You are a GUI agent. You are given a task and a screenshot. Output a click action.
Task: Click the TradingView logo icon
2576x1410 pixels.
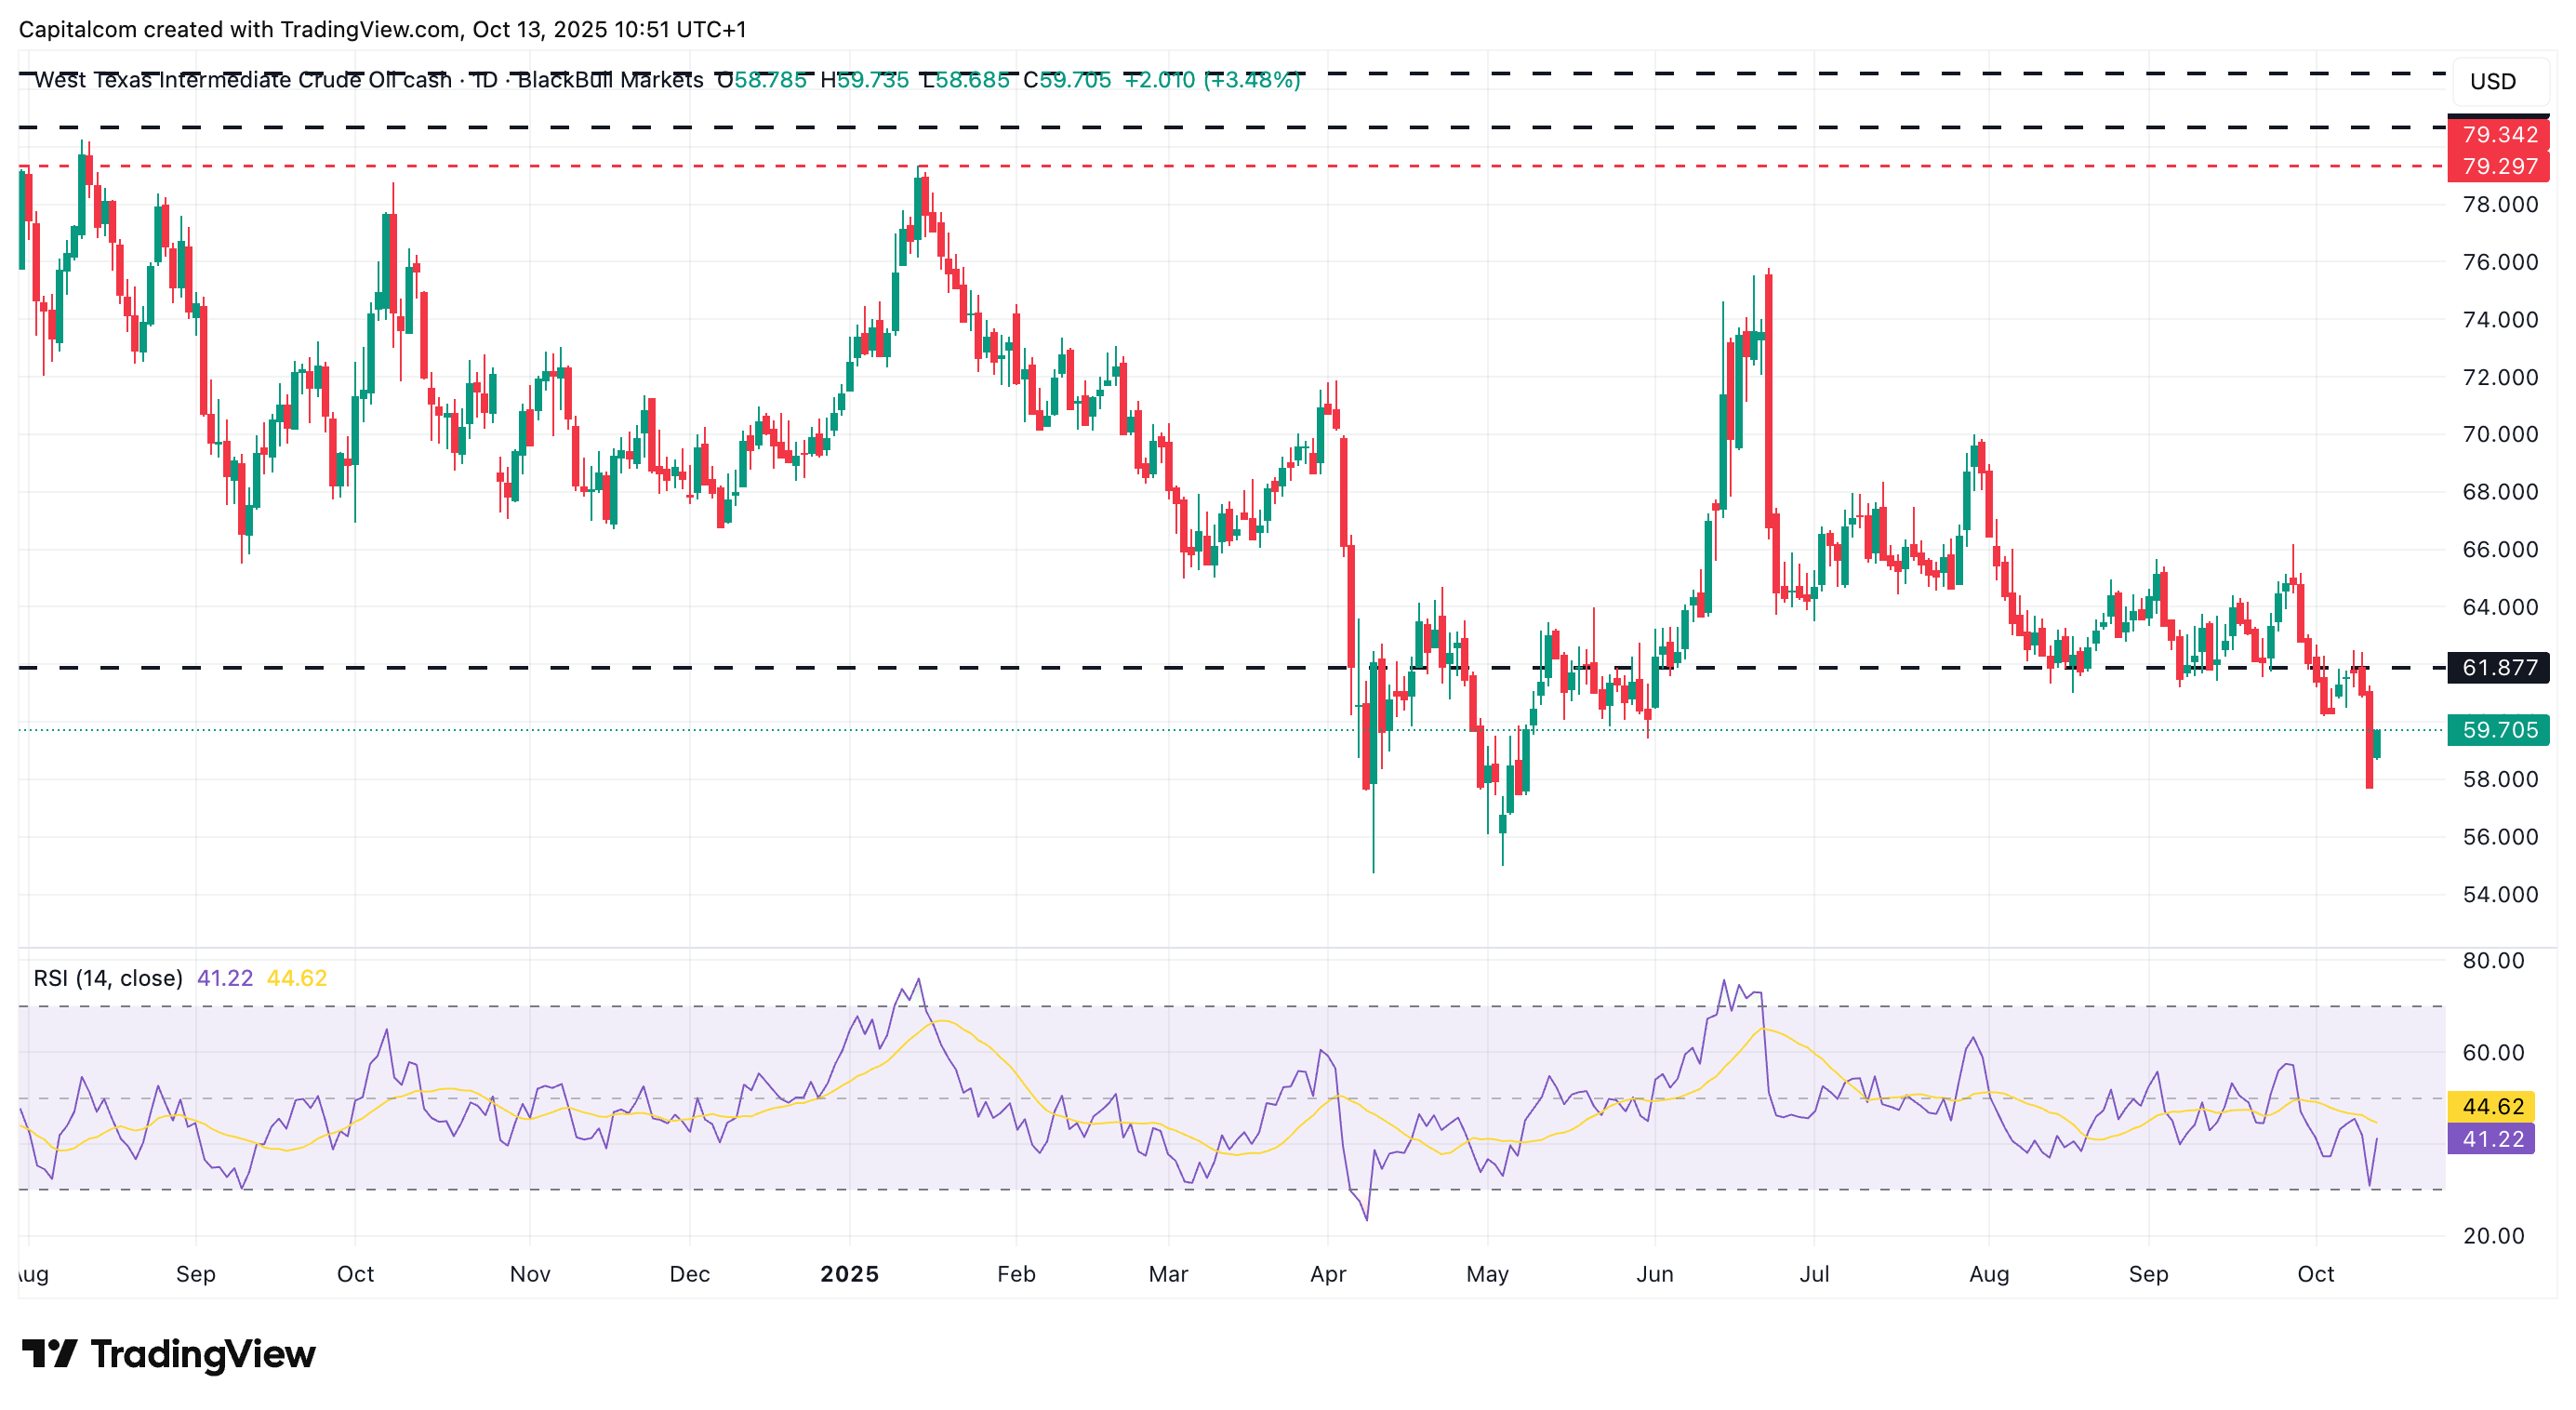click(49, 1353)
